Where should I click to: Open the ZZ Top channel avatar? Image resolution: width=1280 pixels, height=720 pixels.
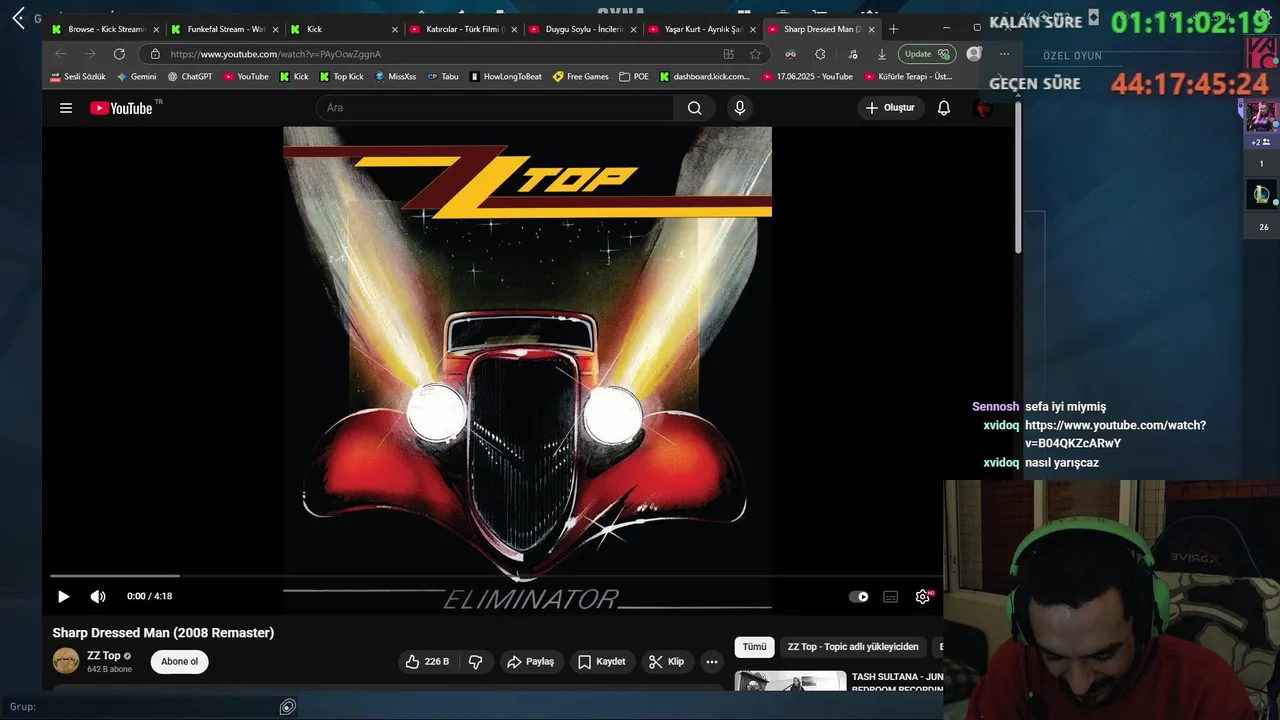66,661
